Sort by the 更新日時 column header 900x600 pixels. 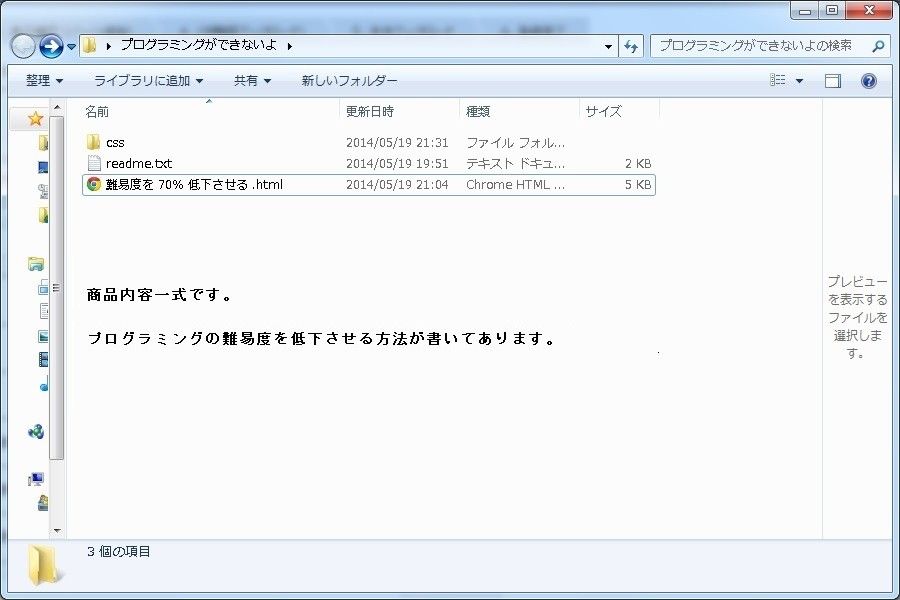[x=370, y=112]
